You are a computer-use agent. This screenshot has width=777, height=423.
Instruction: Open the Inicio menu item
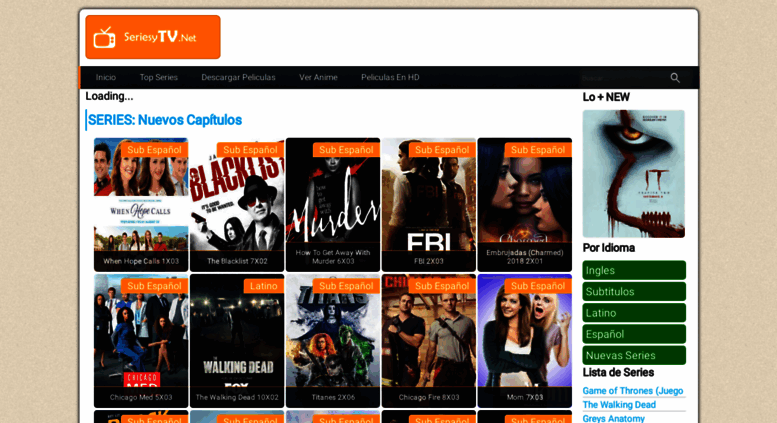coord(106,77)
